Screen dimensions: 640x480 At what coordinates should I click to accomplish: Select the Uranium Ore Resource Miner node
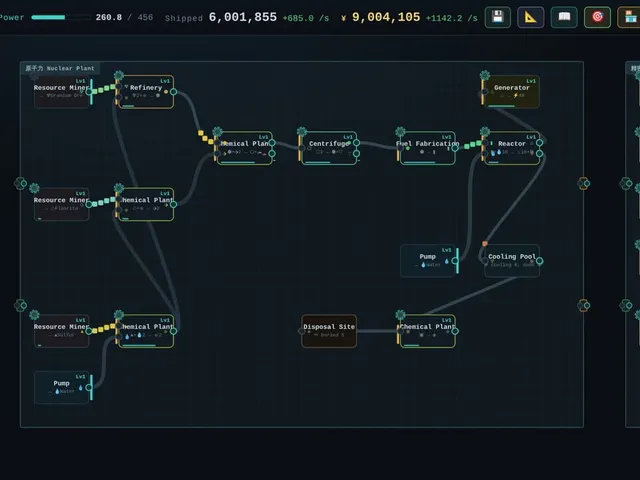point(62,92)
